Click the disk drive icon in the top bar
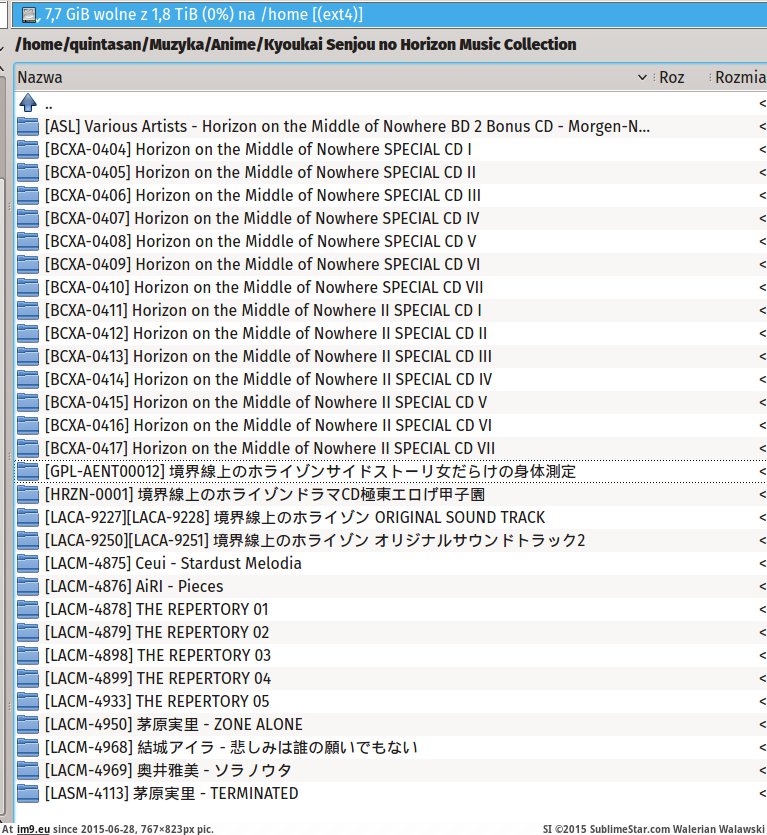The width and height of the screenshot is (767, 835). (x=29, y=14)
